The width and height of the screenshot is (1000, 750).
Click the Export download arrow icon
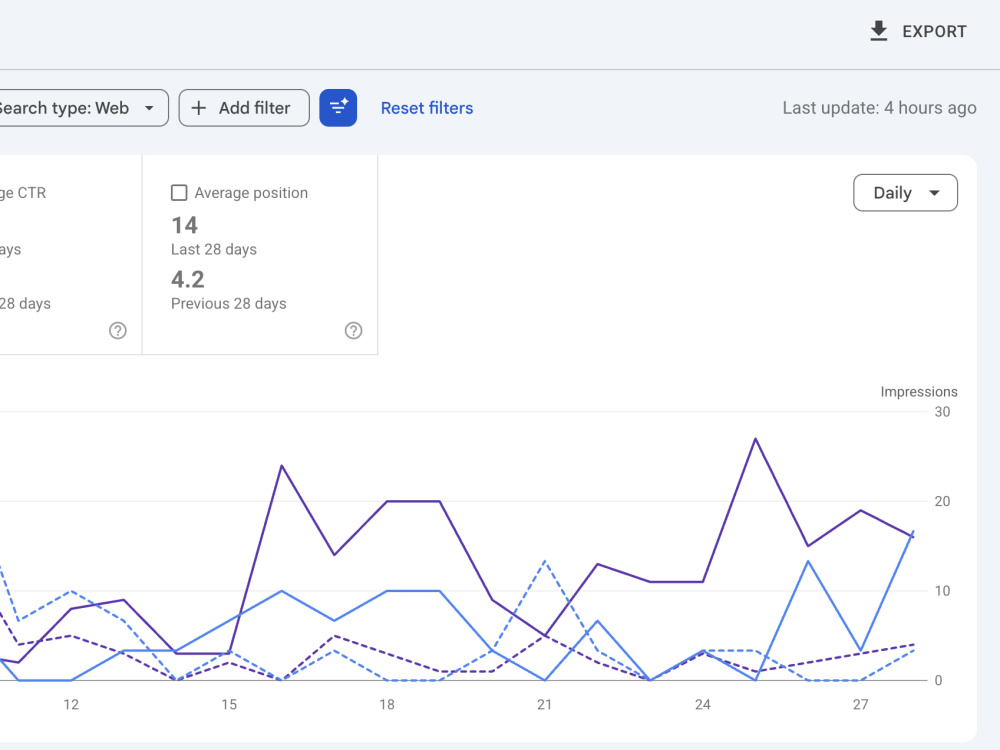point(878,31)
